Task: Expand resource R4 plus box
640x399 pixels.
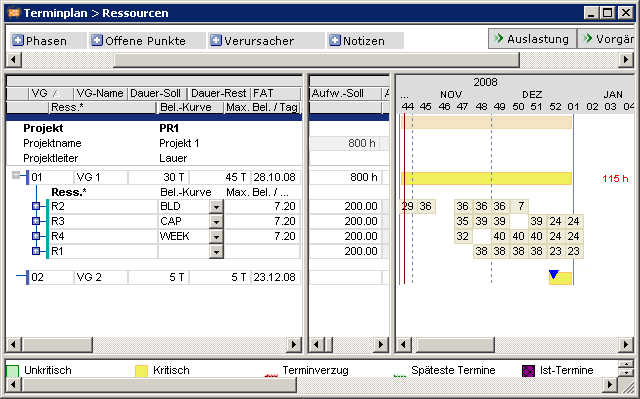Action: pyautogui.click(x=36, y=236)
